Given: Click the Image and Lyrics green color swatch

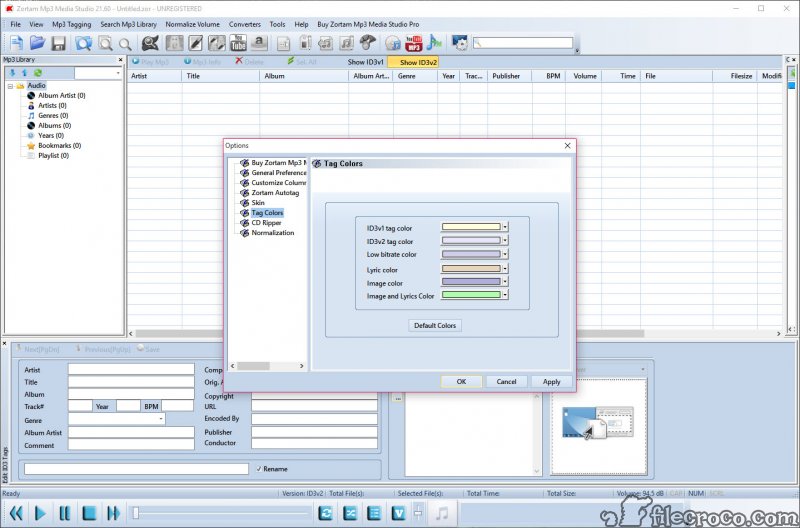Looking at the screenshot, I should point(471,295).
